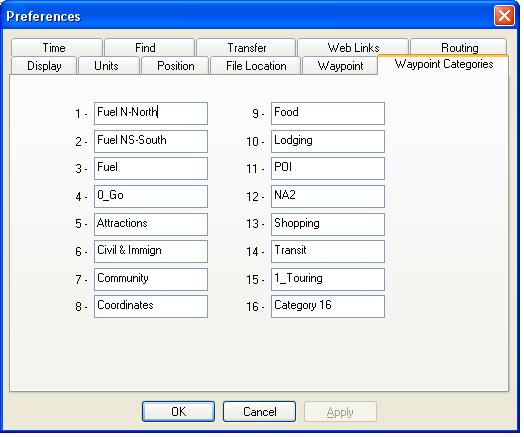Focus the 1_Touring text field
Viewport: 524px width, 437px height.
(328, 279)
